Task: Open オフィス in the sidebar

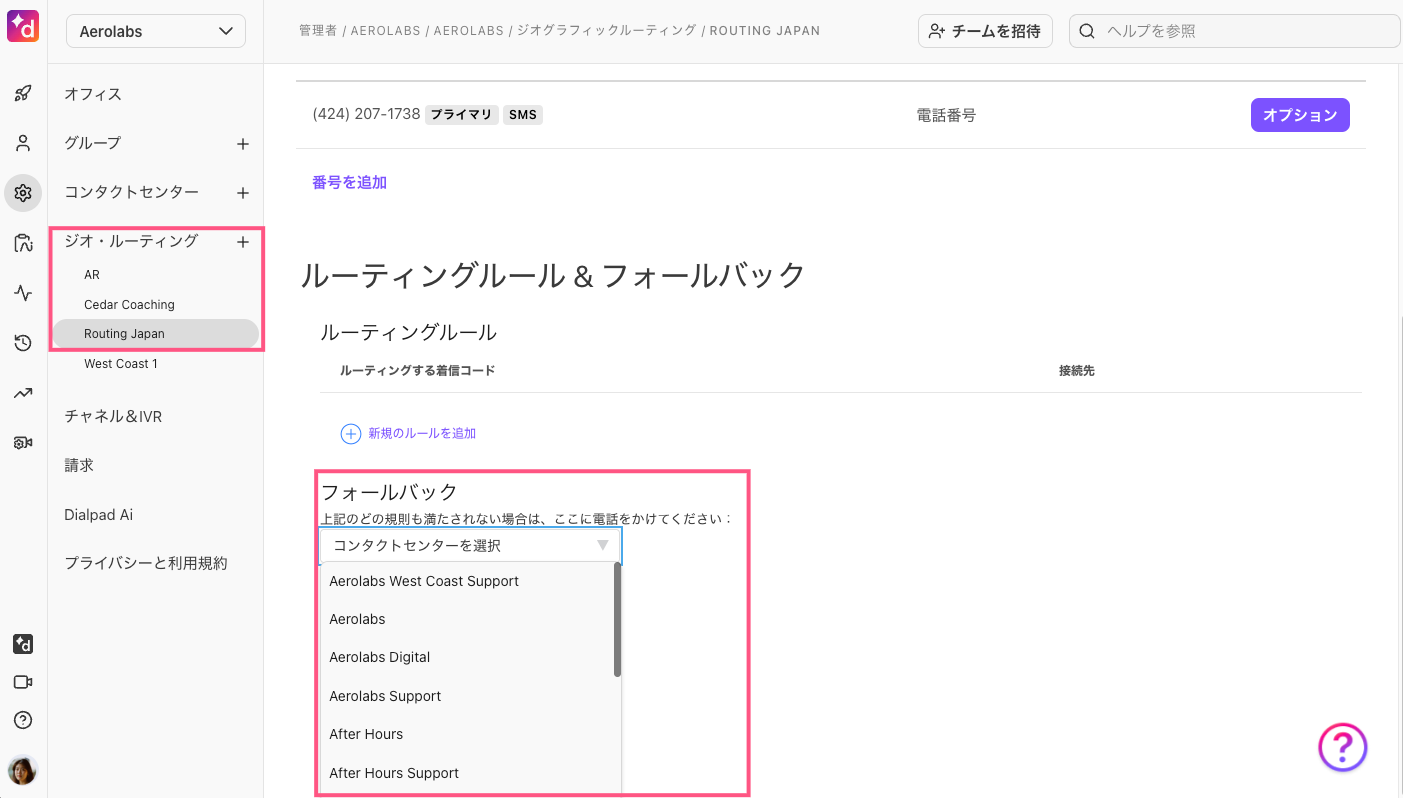Action: [x=93, y=94]
